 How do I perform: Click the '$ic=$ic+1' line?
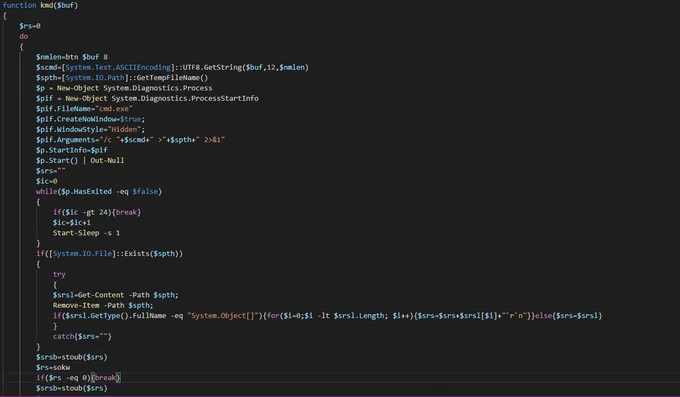pos(72,223)
